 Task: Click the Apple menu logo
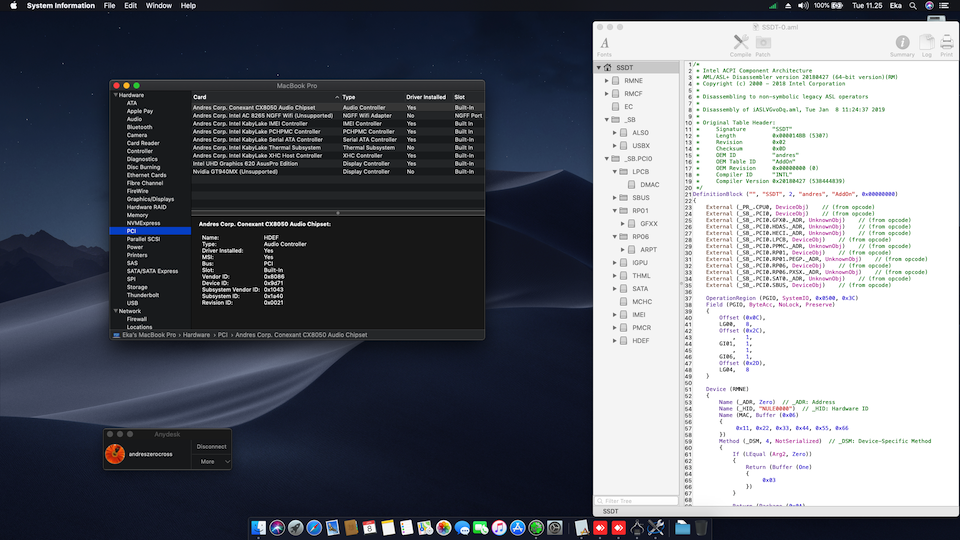[13, 6]
